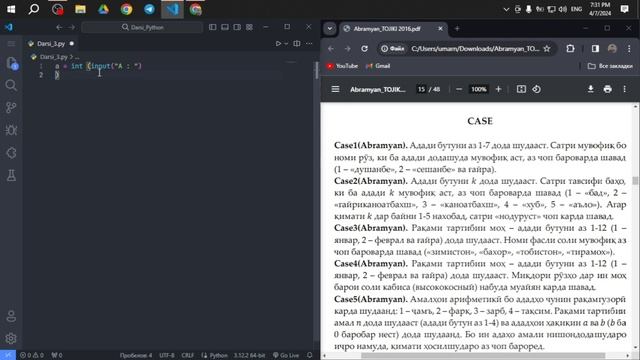
Task: Toggle Chrome side panel
Action: [595, 49]
